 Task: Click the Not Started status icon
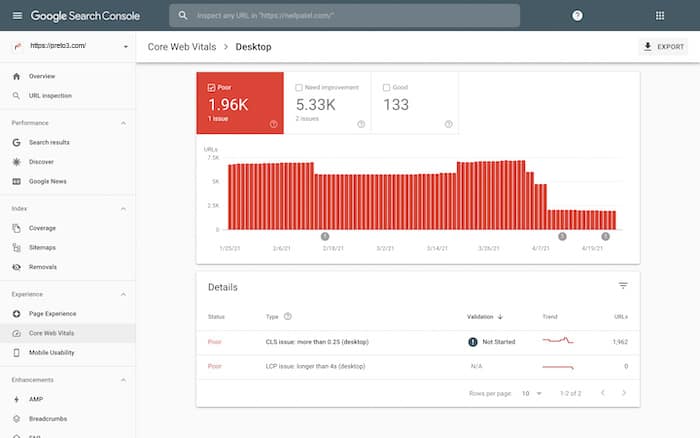[473, 342]
